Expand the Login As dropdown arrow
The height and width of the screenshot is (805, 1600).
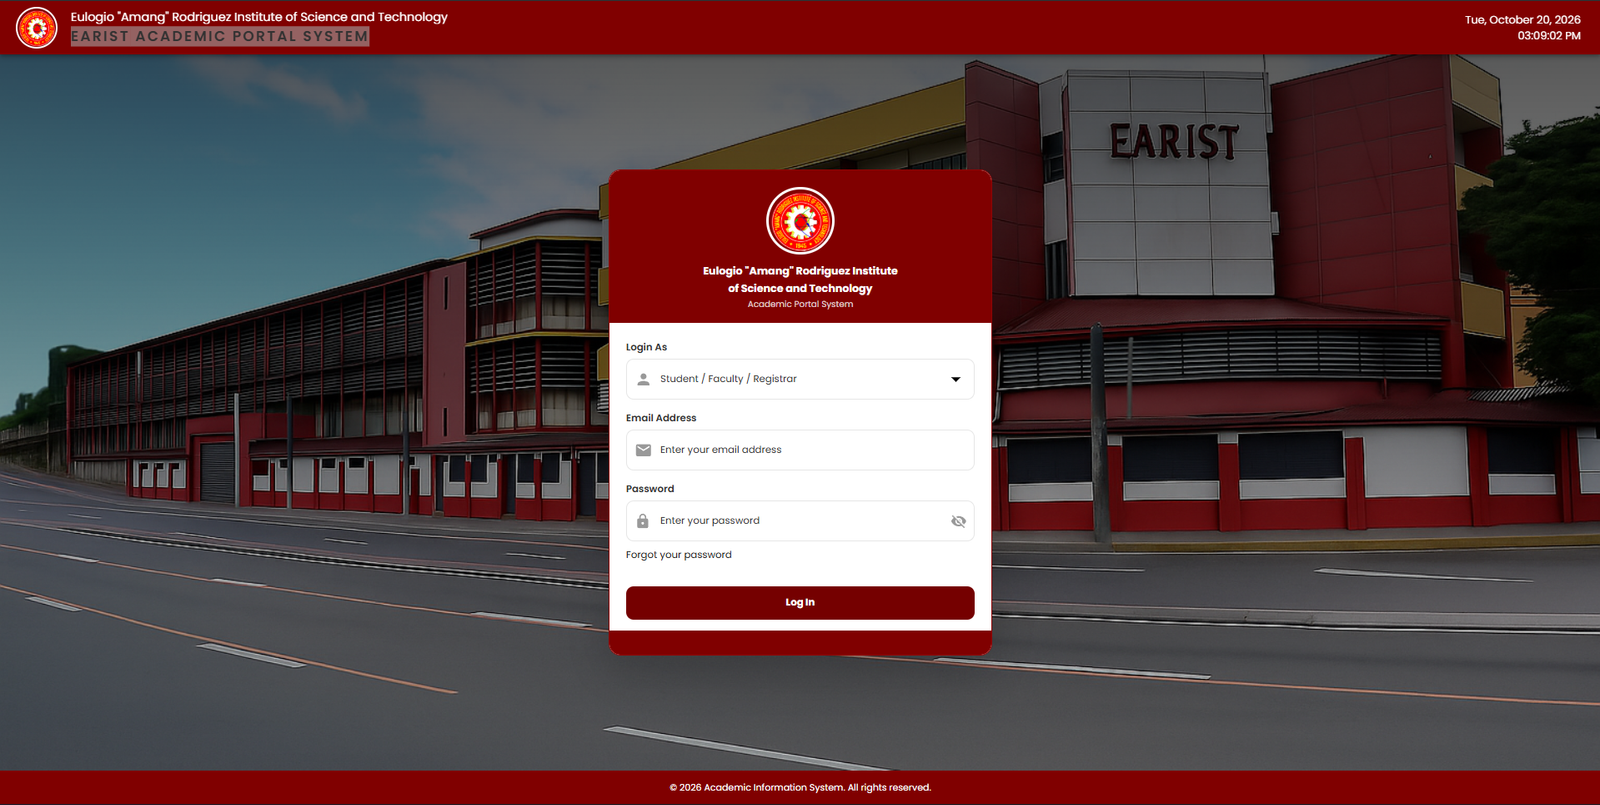coord(956,379)
